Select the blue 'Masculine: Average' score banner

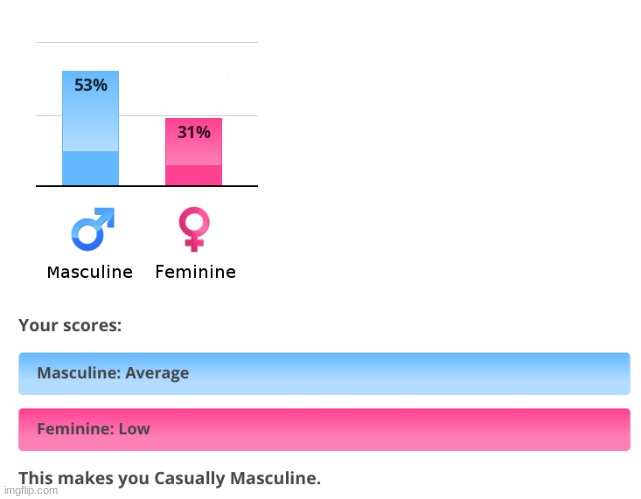pos(324,374)
